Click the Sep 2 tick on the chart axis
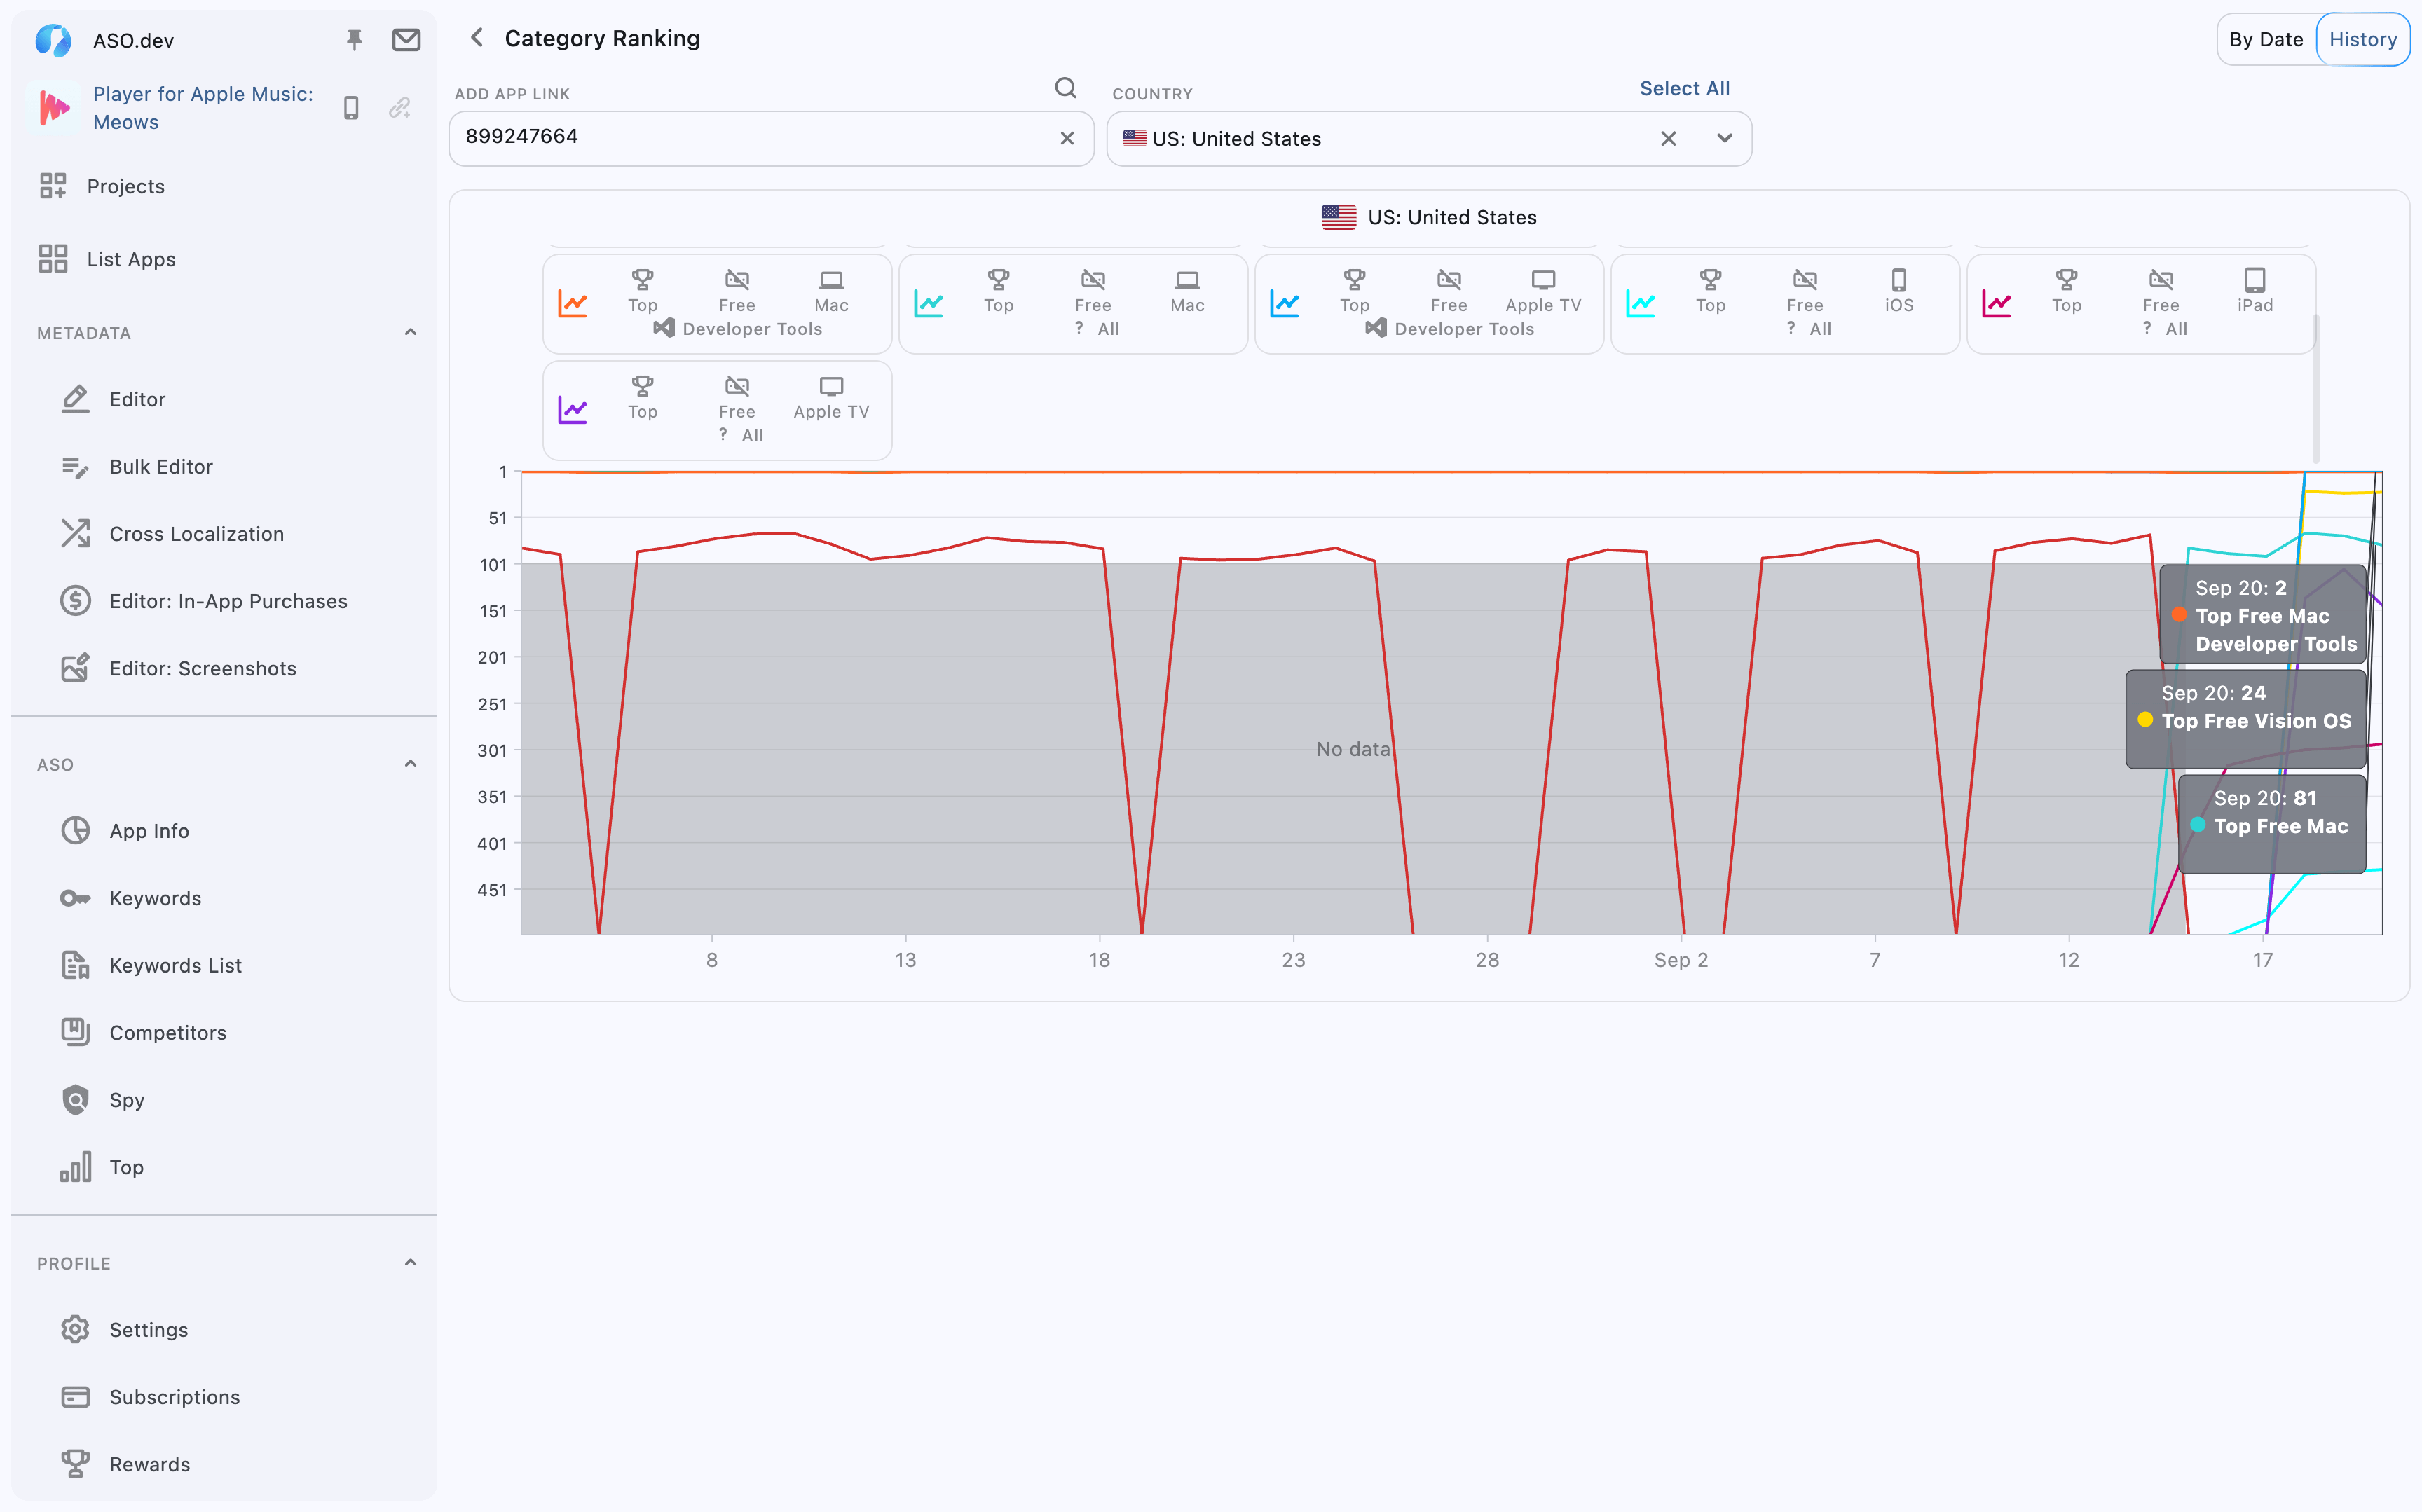2422x1512 pixels. 1681,960
